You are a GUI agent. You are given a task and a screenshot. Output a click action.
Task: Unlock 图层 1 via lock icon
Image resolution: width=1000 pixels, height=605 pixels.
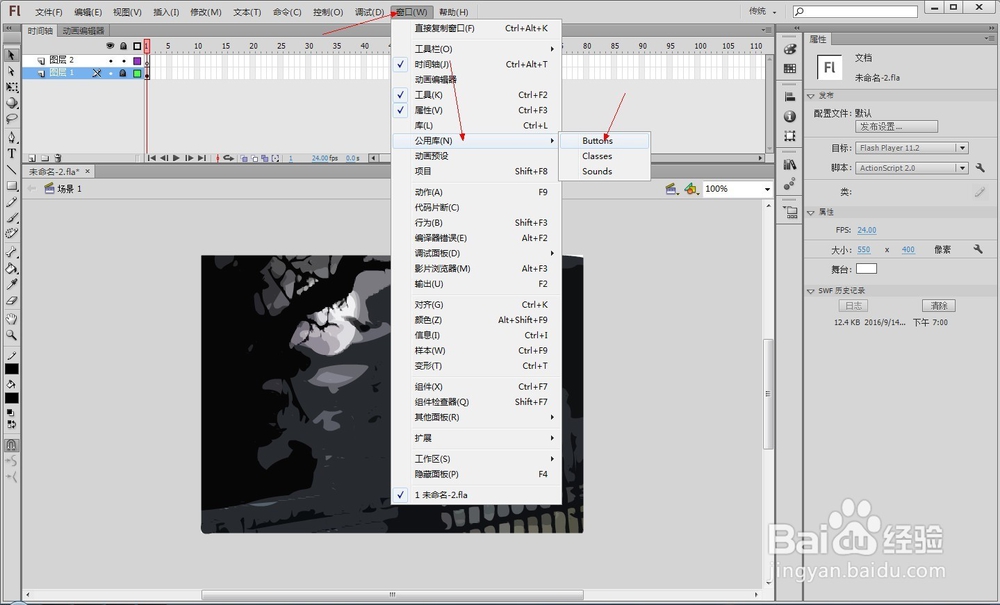point(123,73)
